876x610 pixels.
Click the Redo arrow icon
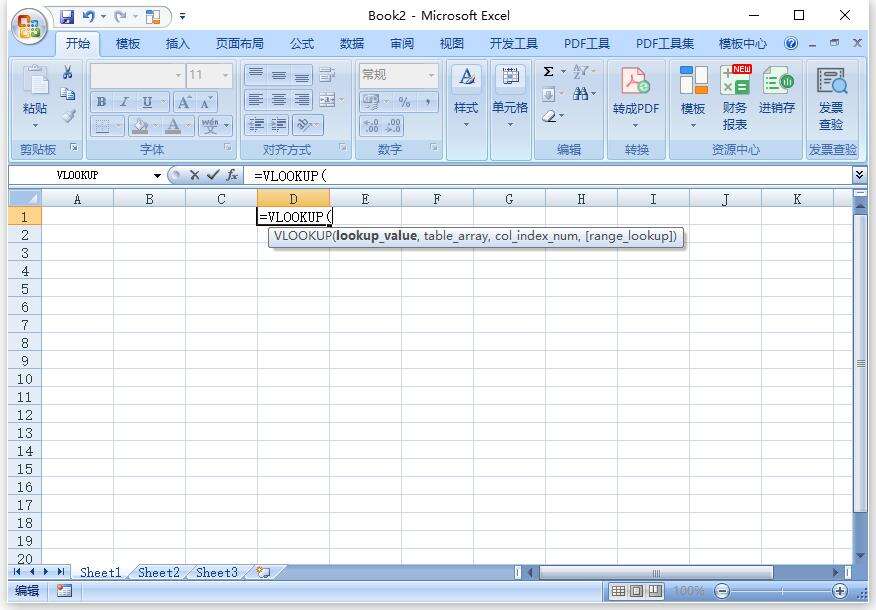point(120,17)
